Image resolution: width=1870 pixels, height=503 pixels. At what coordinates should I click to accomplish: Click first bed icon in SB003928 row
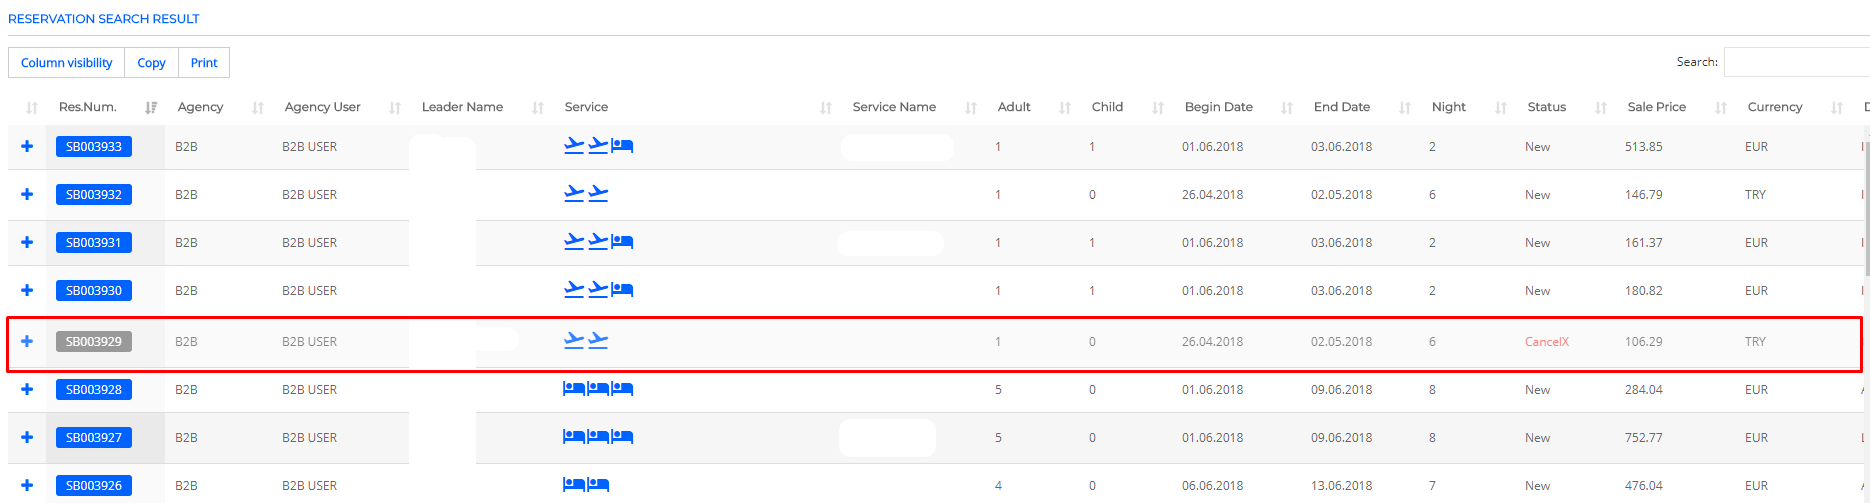[574, 388]
